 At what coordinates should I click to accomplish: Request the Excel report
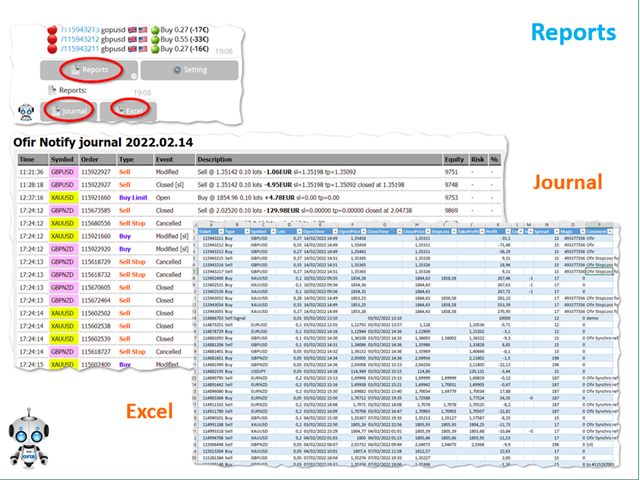[128, 111]
